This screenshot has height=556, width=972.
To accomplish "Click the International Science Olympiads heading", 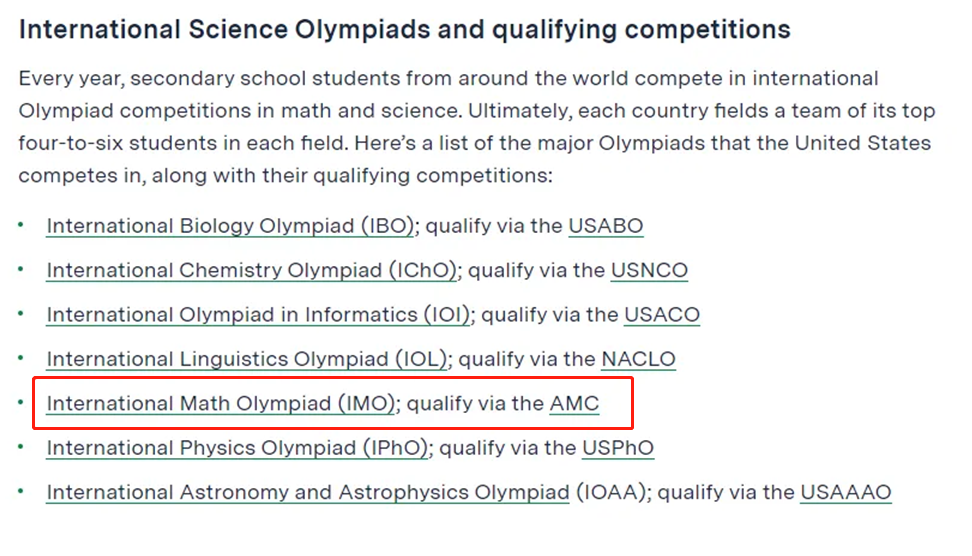I will point(404,30).
